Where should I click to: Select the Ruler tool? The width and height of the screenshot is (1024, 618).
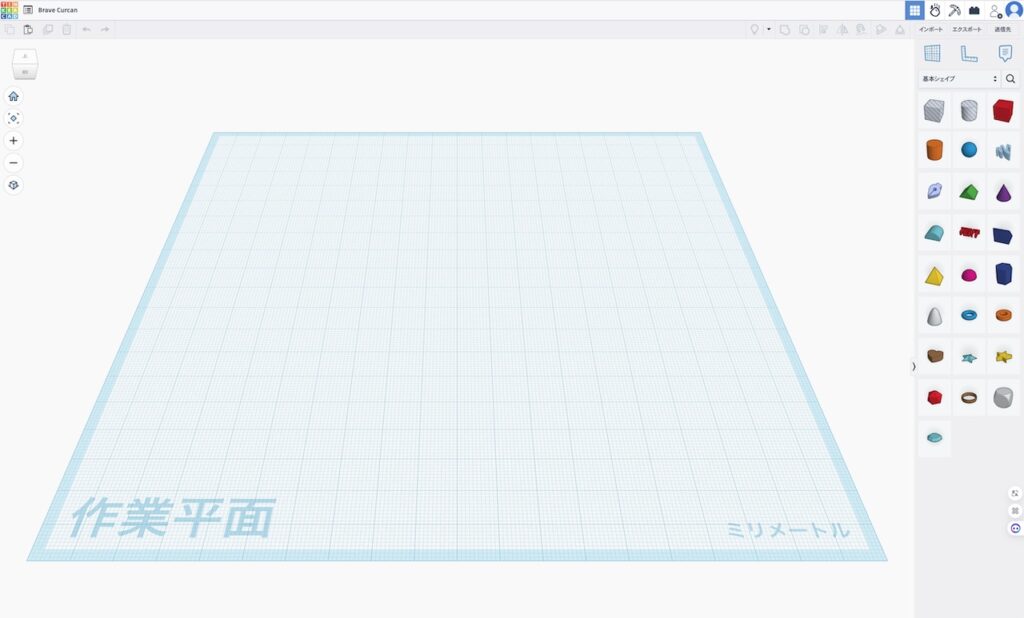968,54
